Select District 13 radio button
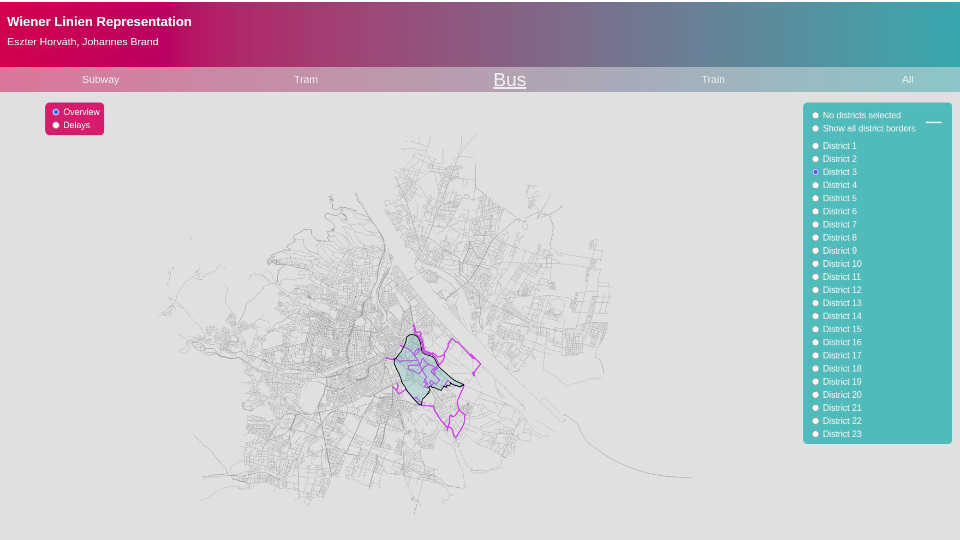This screenshot has width=960, height=540. (x=816, y=303)
